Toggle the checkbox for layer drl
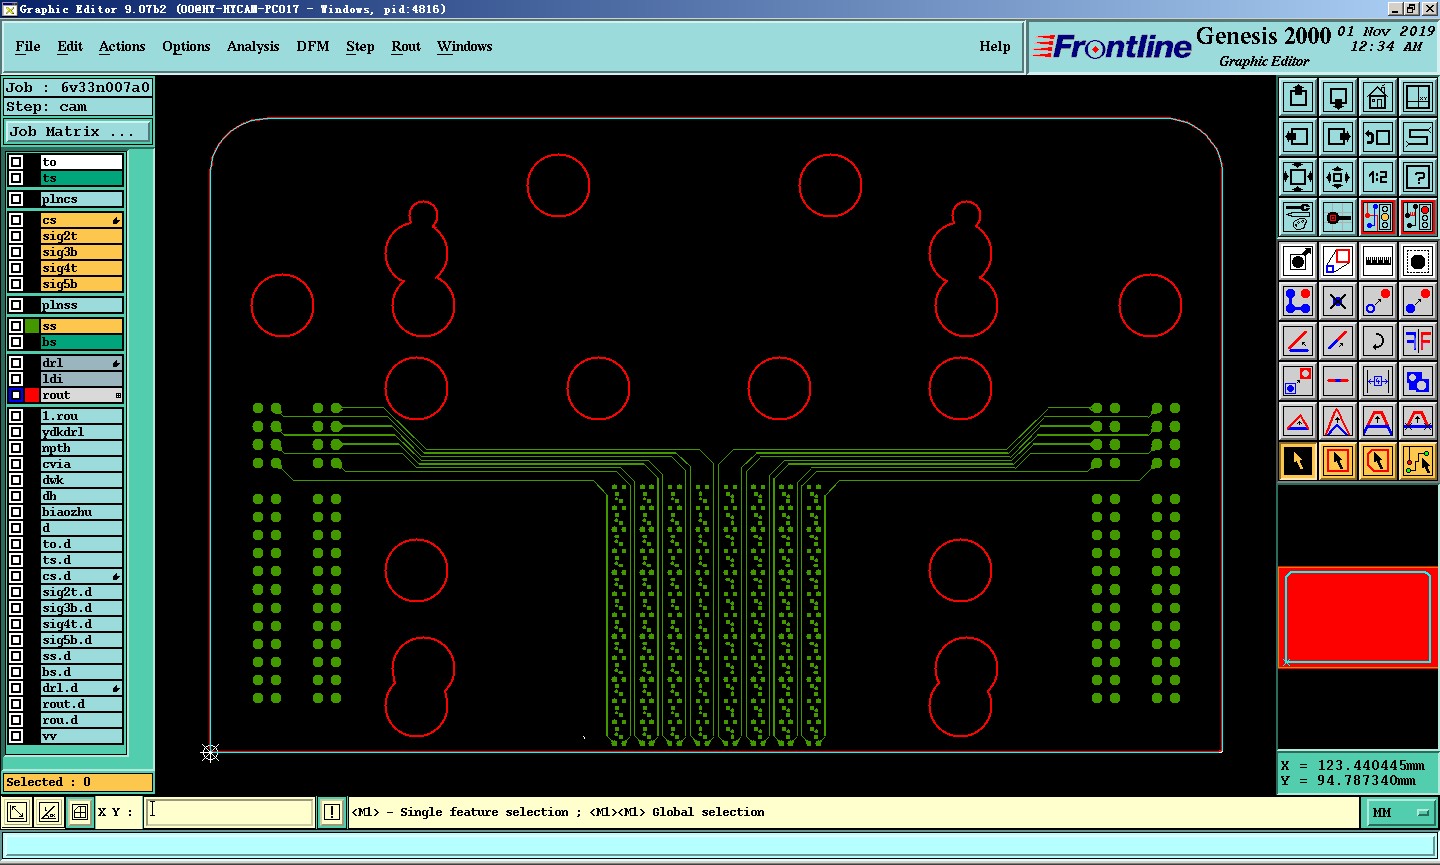Screen dimensions: 1440x865 pos(16,363)
